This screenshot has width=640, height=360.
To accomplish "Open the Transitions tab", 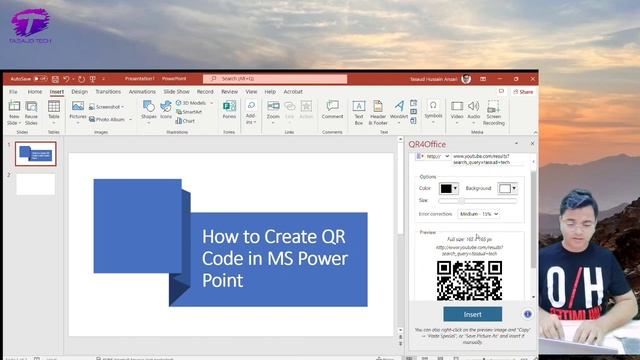I will click(x=108, y=92).
